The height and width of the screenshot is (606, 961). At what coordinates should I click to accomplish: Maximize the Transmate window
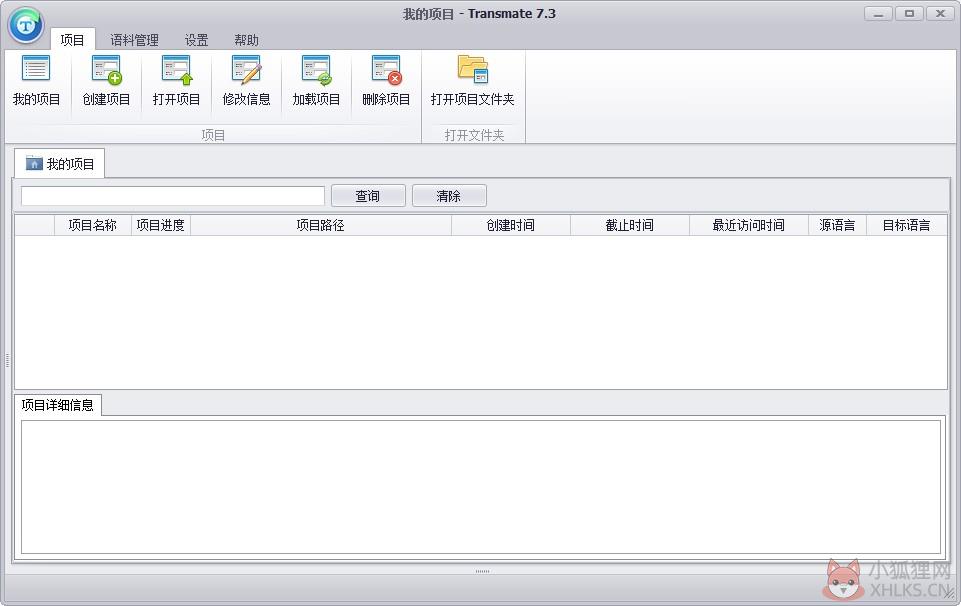pyautogui.click(x=909, y=13)
